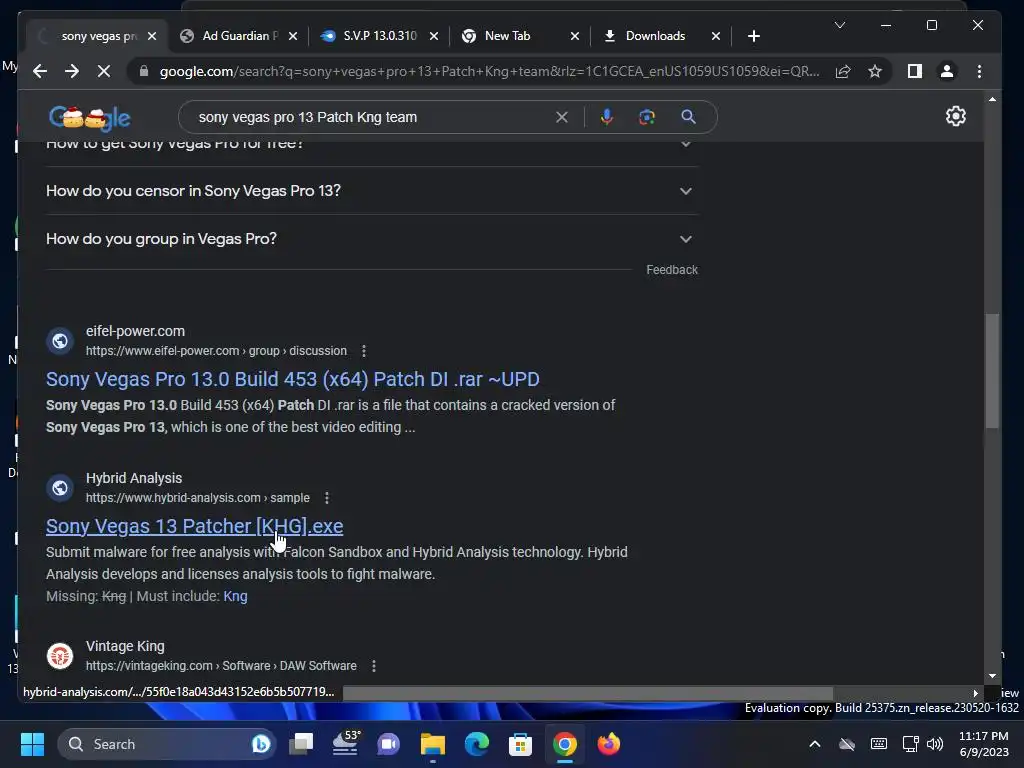
Task: Stop loading the page
Action: (104, 71)
